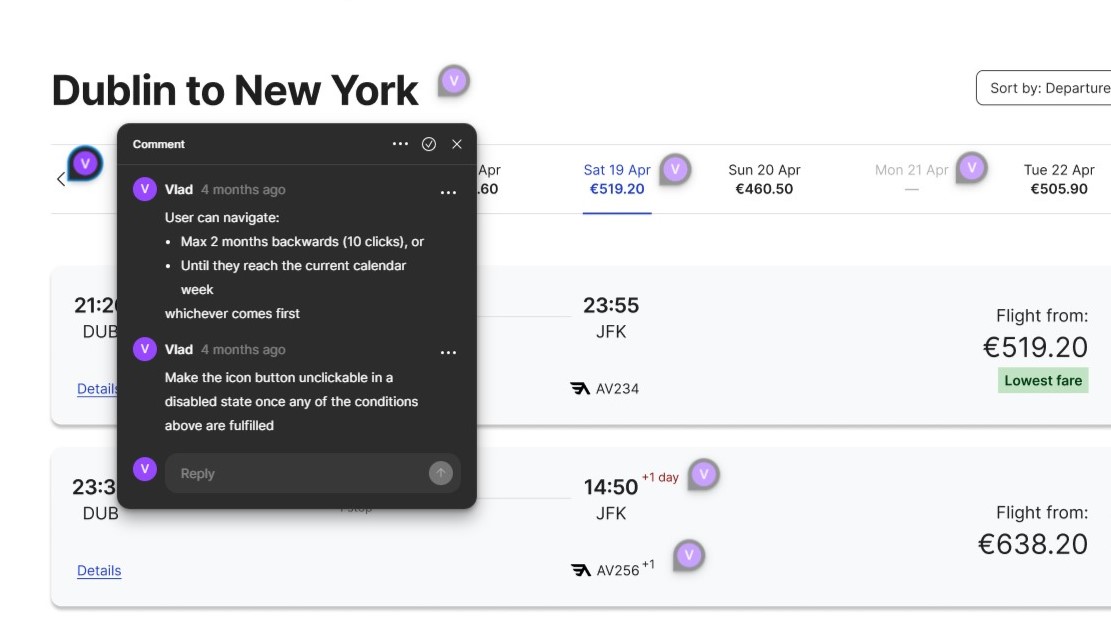Image resolution: width=1111 pixels, height=625 pixels.
Task: Click the send arrow in the Reply box
Action: (x=440, y=473)
